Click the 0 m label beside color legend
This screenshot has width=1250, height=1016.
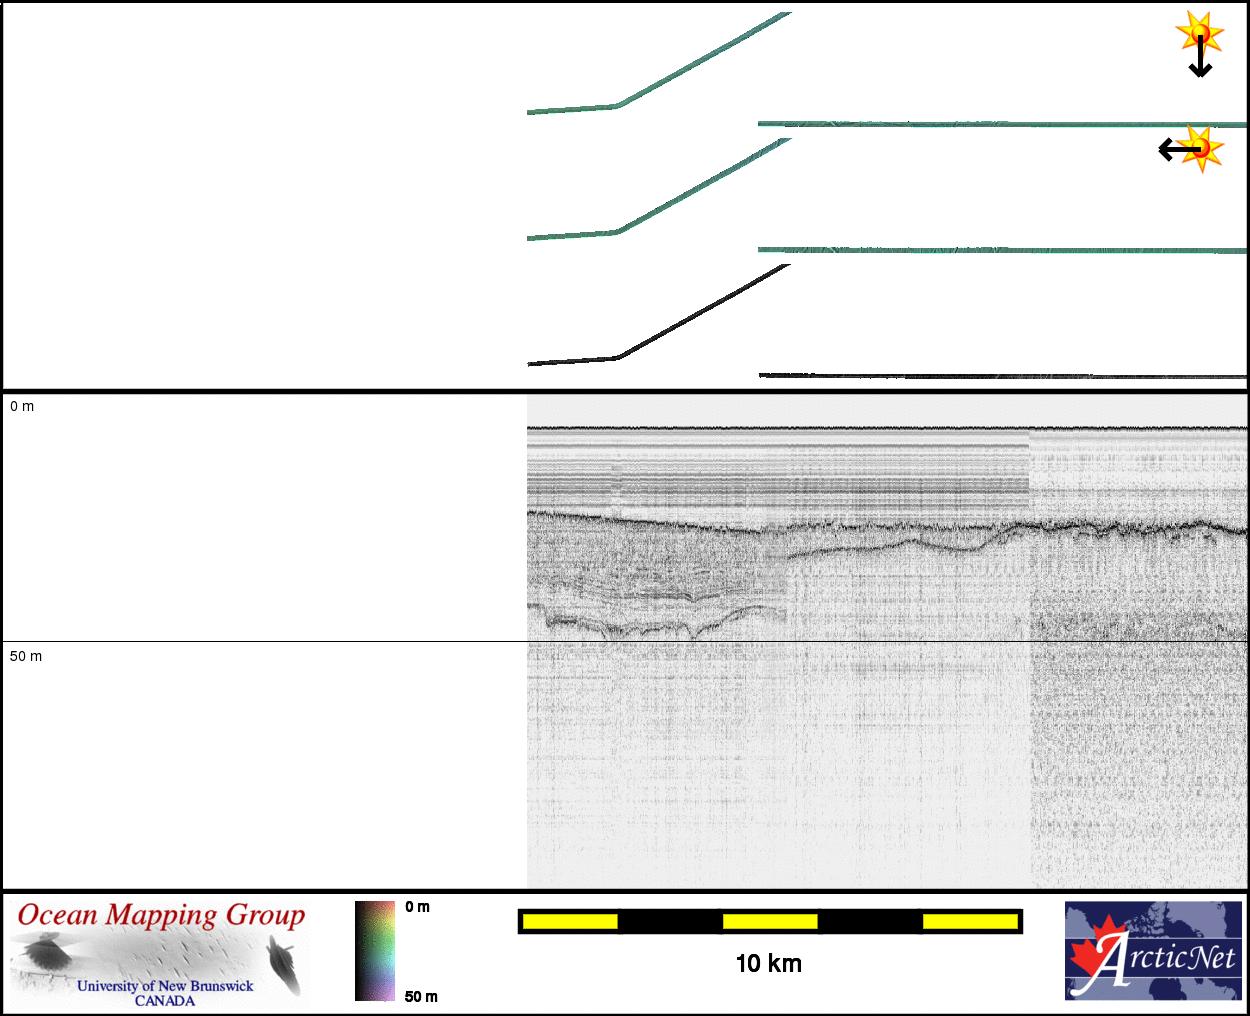tap(418, 907)
